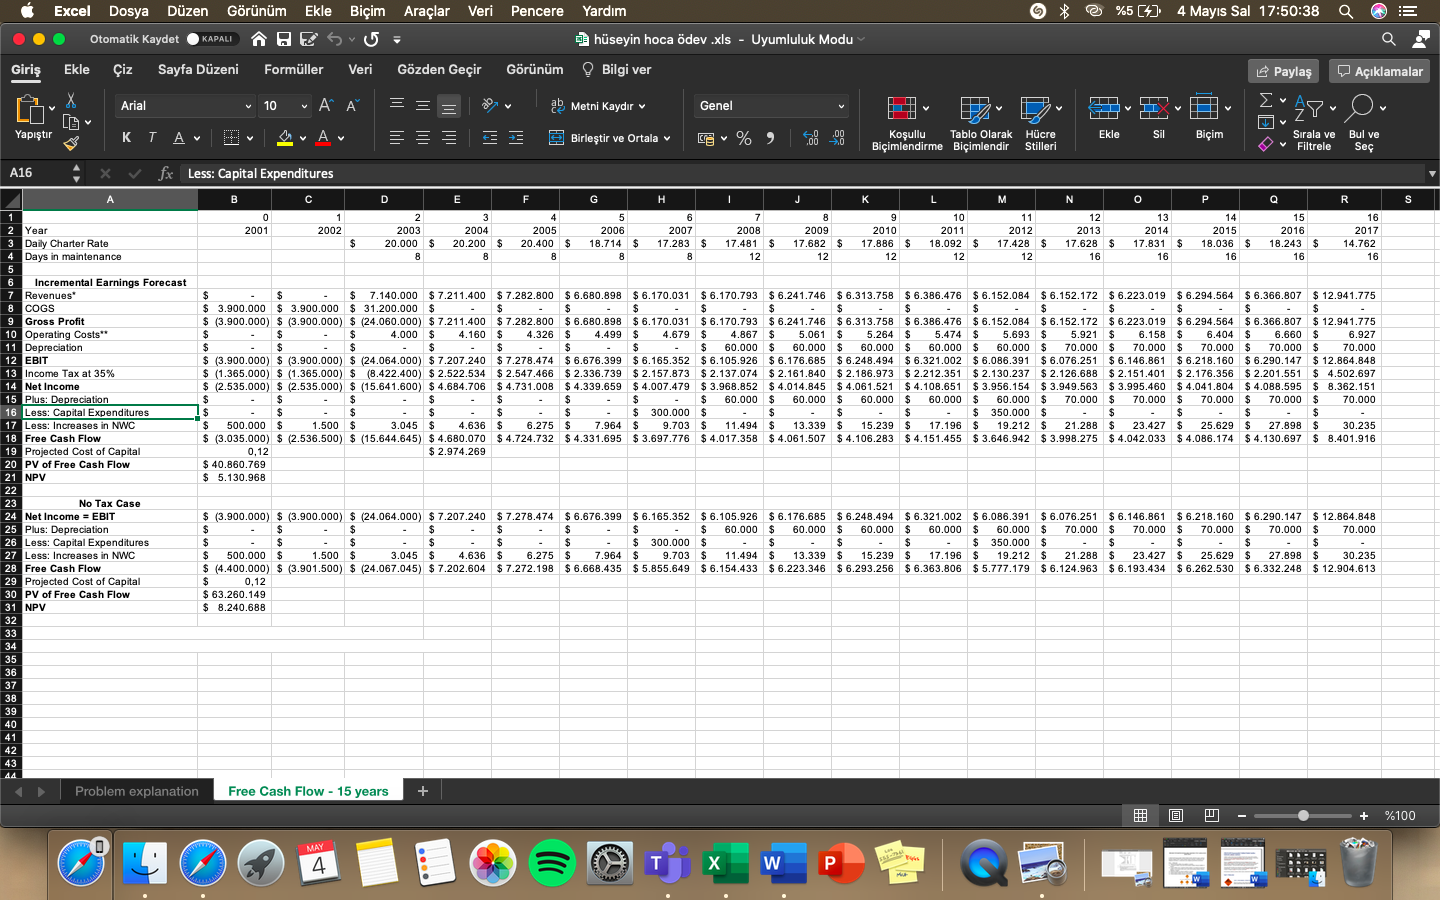This screenshot has height=900, width=1440.
Task: Center cell text horizontally
Action: click(423, 138)
